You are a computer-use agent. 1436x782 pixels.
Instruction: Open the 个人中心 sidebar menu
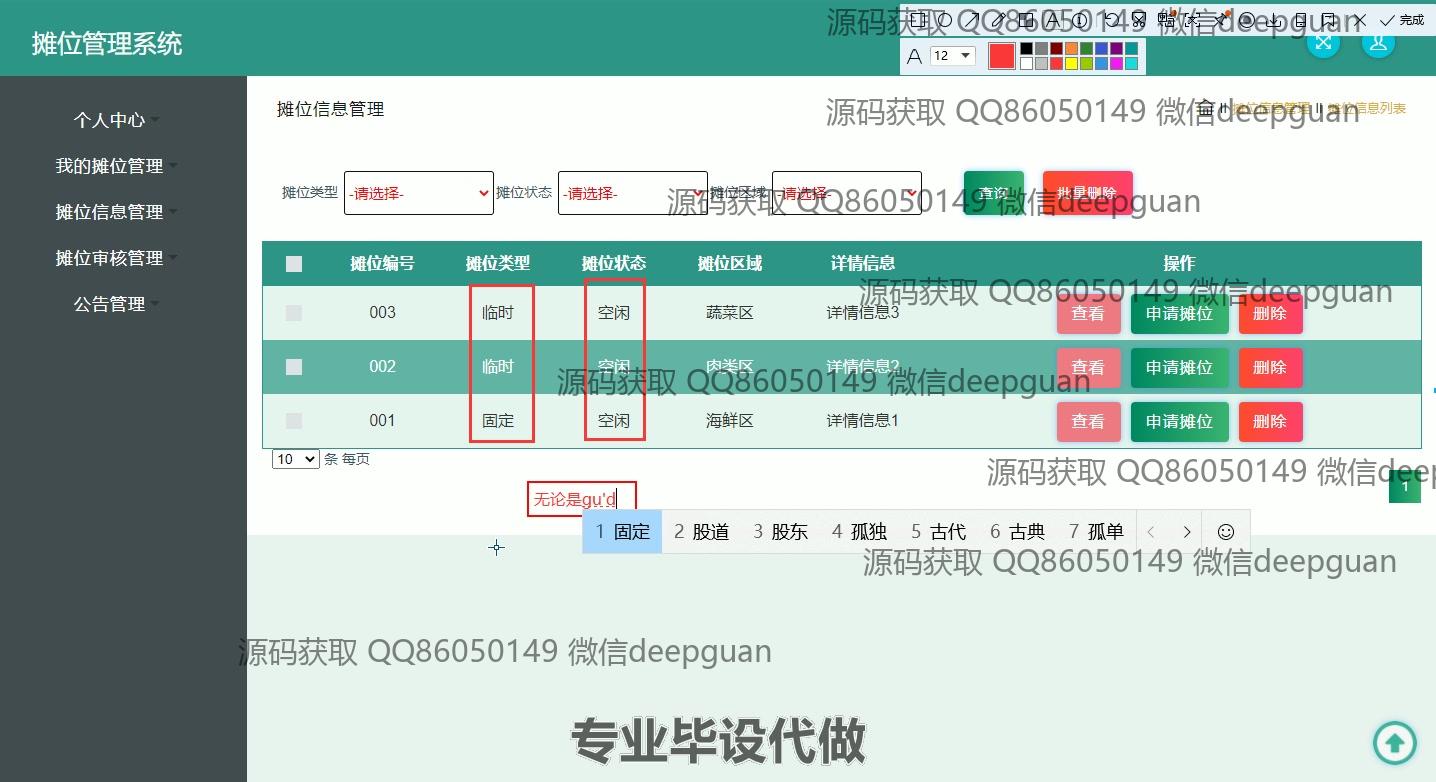(x=110, y=120)
